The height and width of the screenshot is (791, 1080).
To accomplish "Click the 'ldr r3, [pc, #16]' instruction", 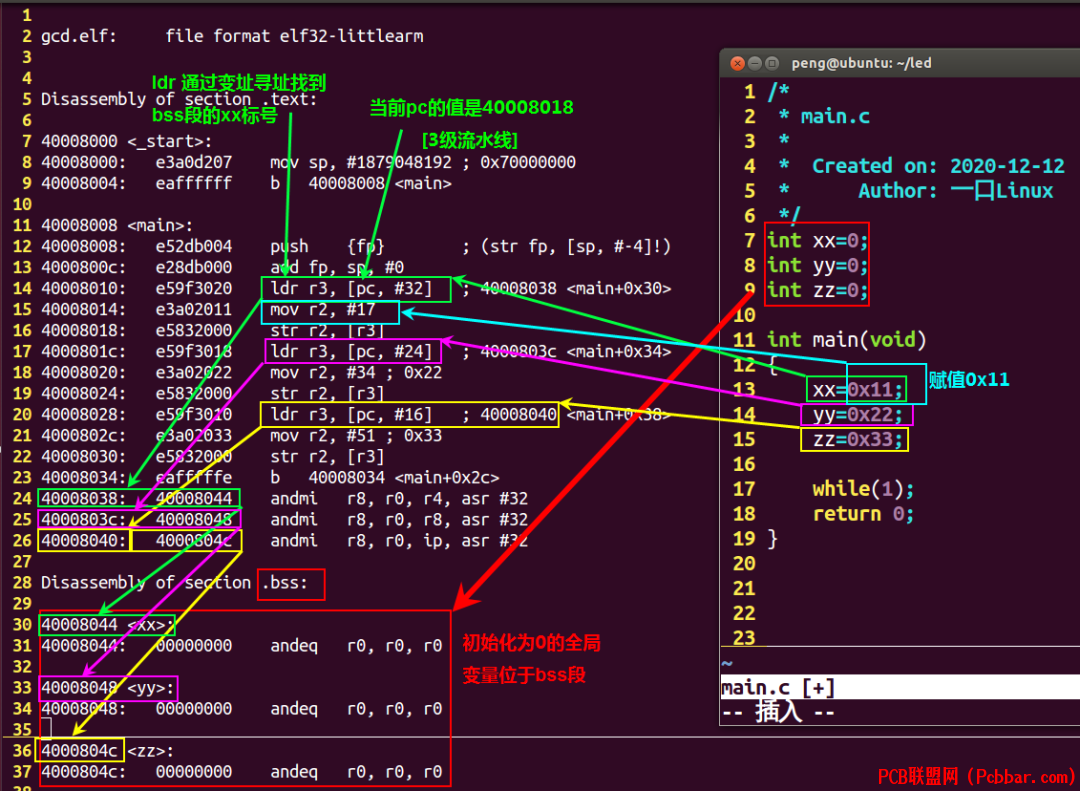I will [x=351, y=415].
